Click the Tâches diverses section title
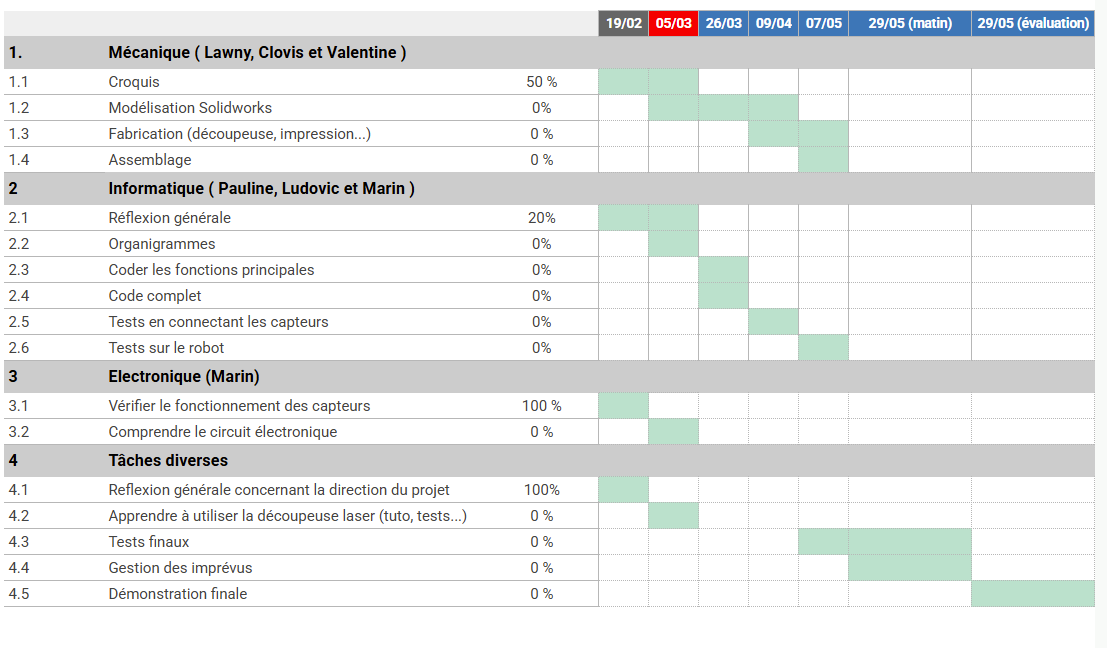Viewport: 1107px width, 648px height. pos(168,461)
